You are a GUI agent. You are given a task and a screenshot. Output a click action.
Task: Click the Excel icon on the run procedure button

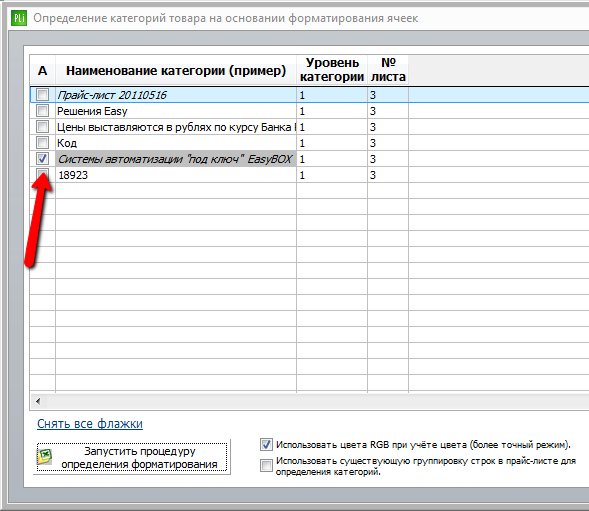[45, 457]
